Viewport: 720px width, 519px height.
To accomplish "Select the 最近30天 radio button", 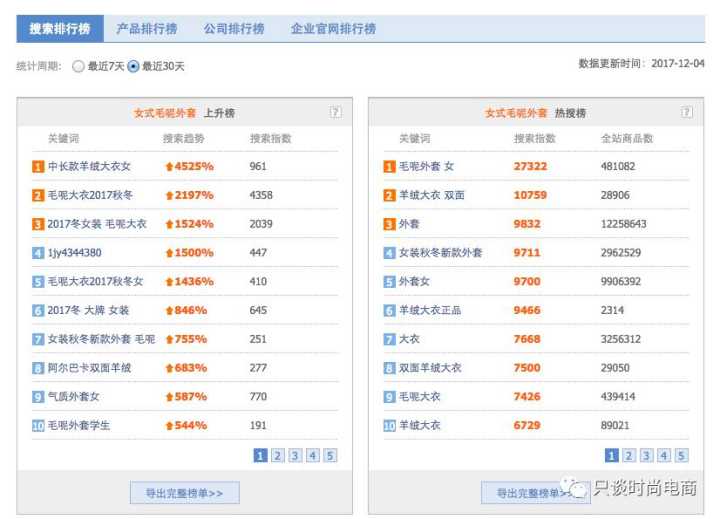I will click(134, 66).
